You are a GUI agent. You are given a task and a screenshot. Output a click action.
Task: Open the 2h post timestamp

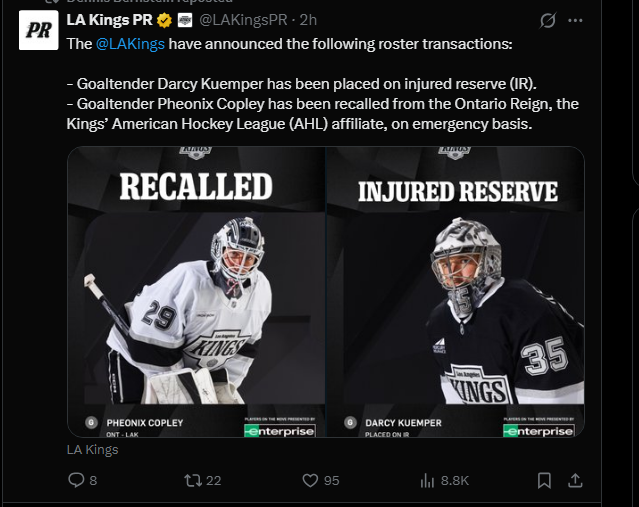308,20
